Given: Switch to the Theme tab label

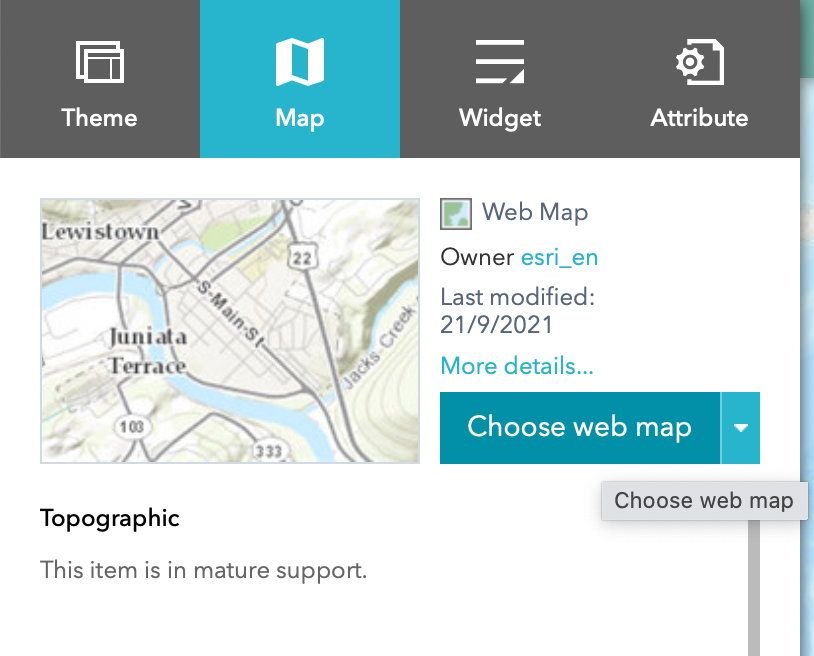Looking at the screenshot, I should click(99, 118).
